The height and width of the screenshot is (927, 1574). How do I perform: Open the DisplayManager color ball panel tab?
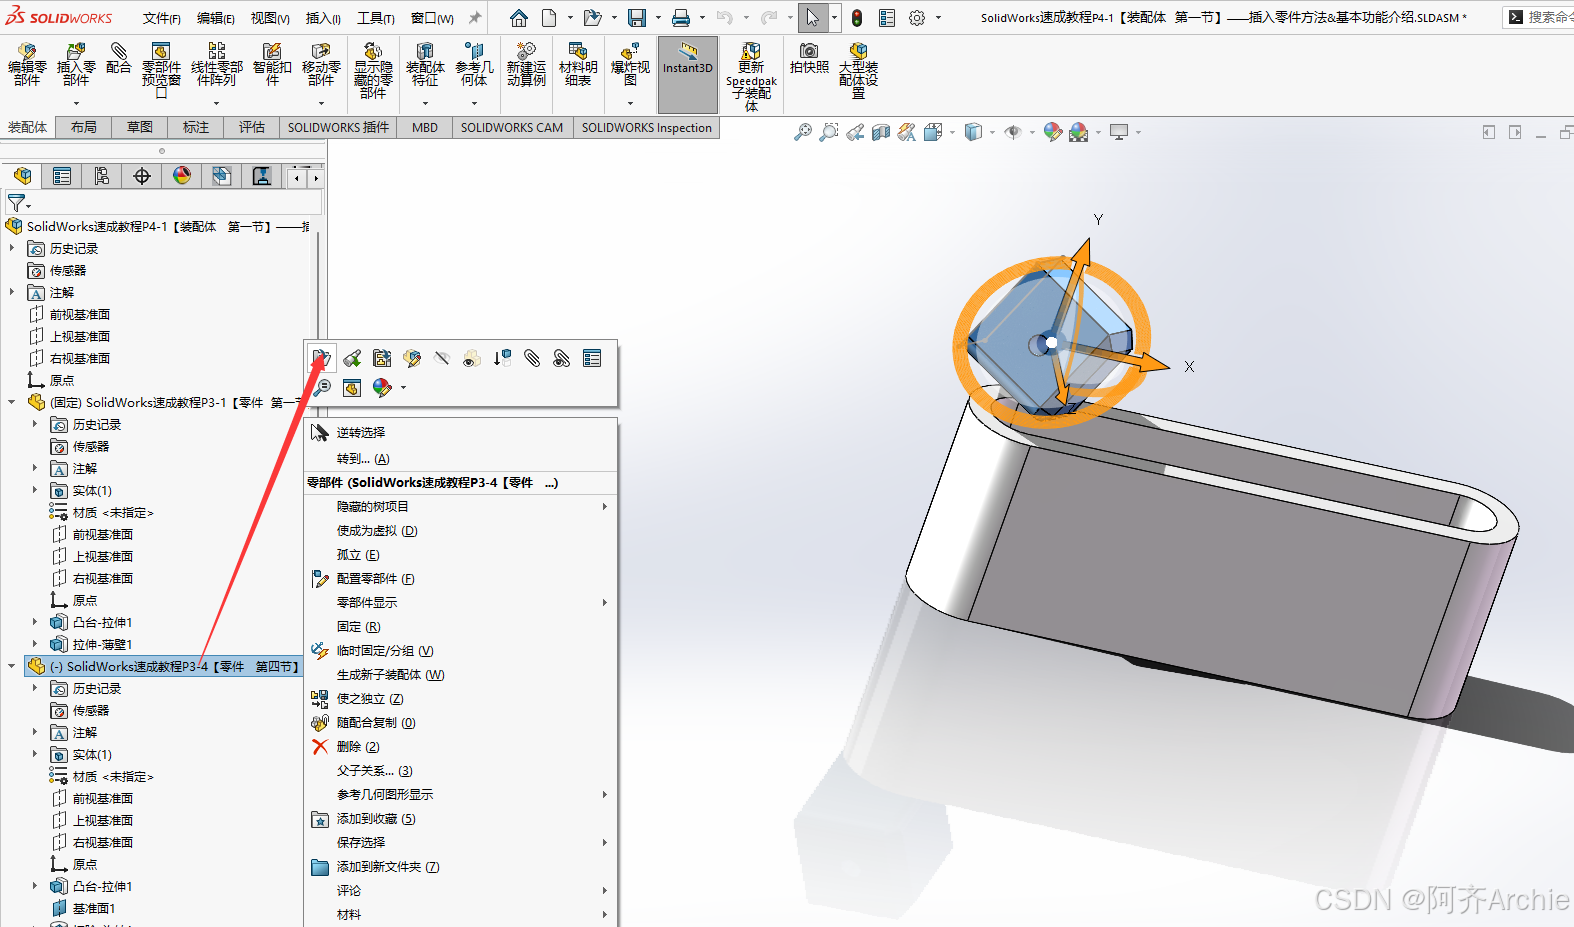pos(182,176)
